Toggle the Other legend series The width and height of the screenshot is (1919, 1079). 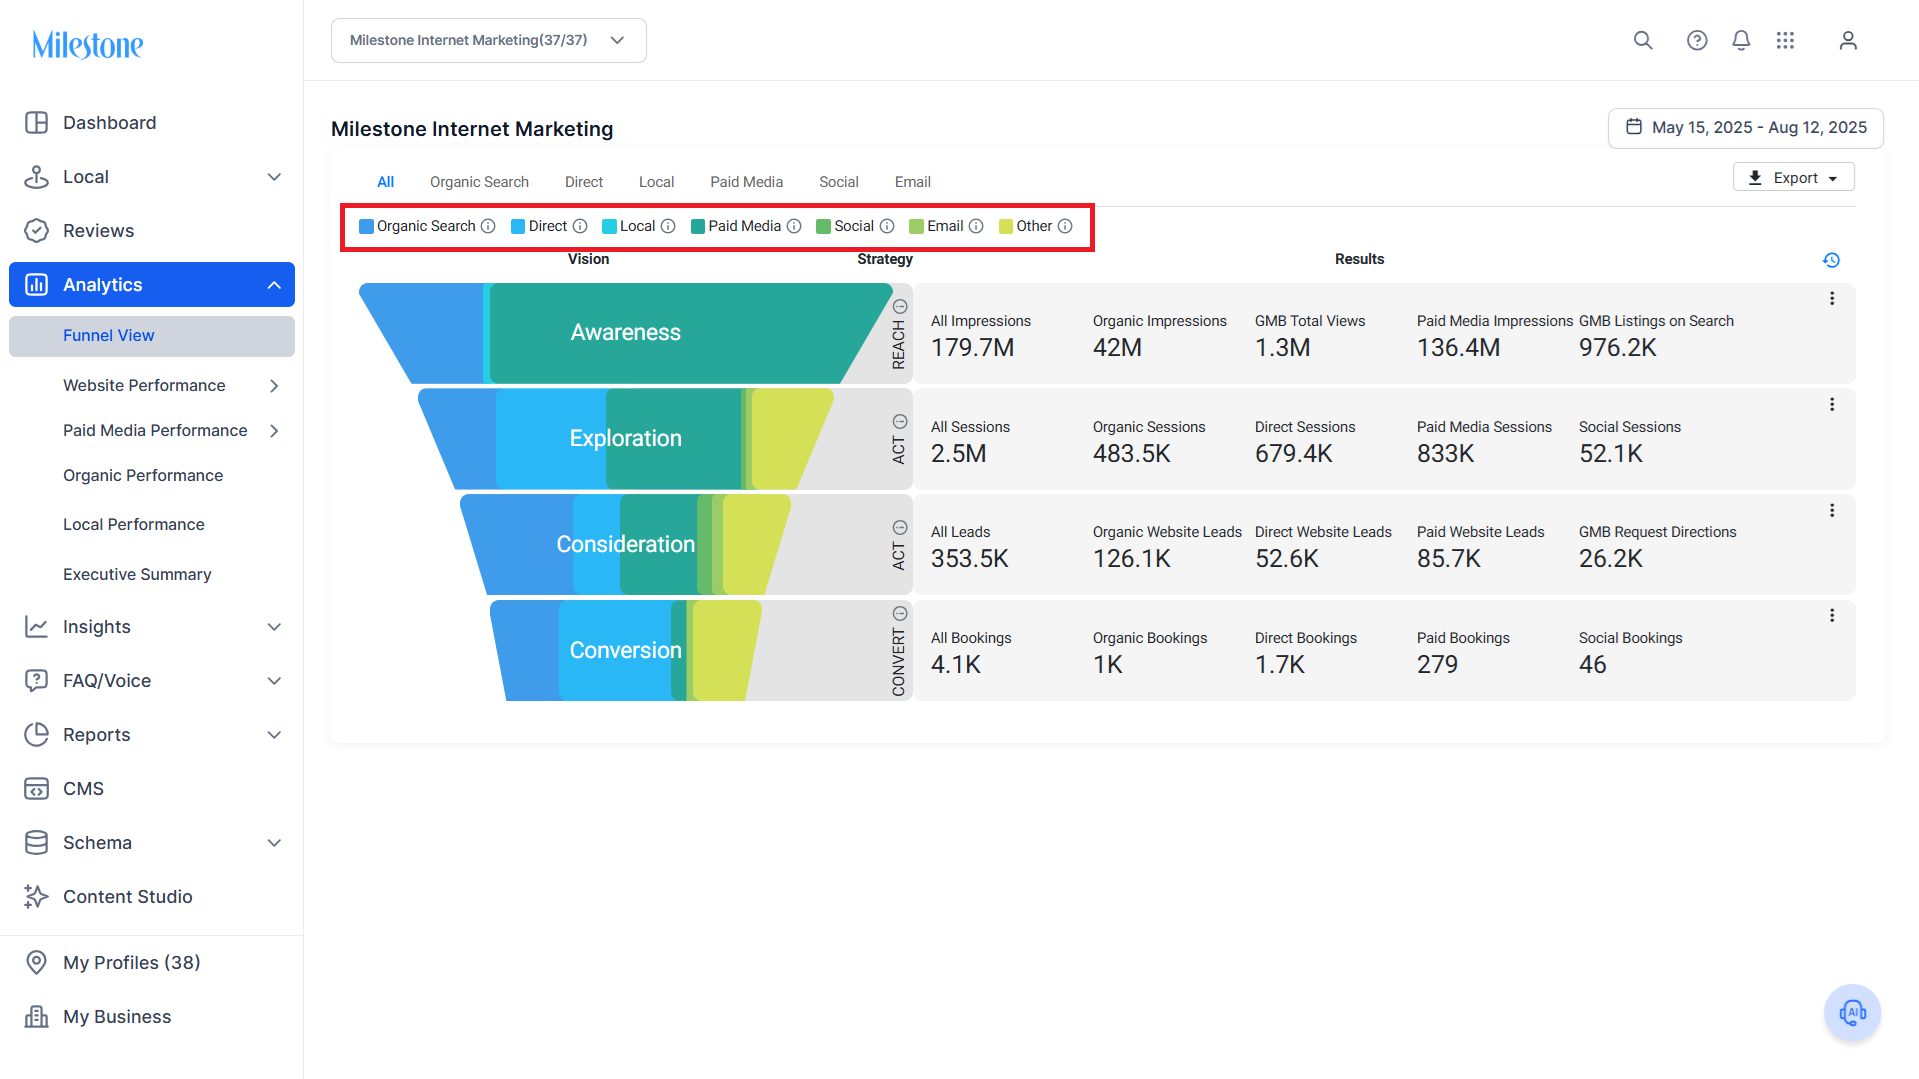pyautogui.click(x=1026, y=226)
